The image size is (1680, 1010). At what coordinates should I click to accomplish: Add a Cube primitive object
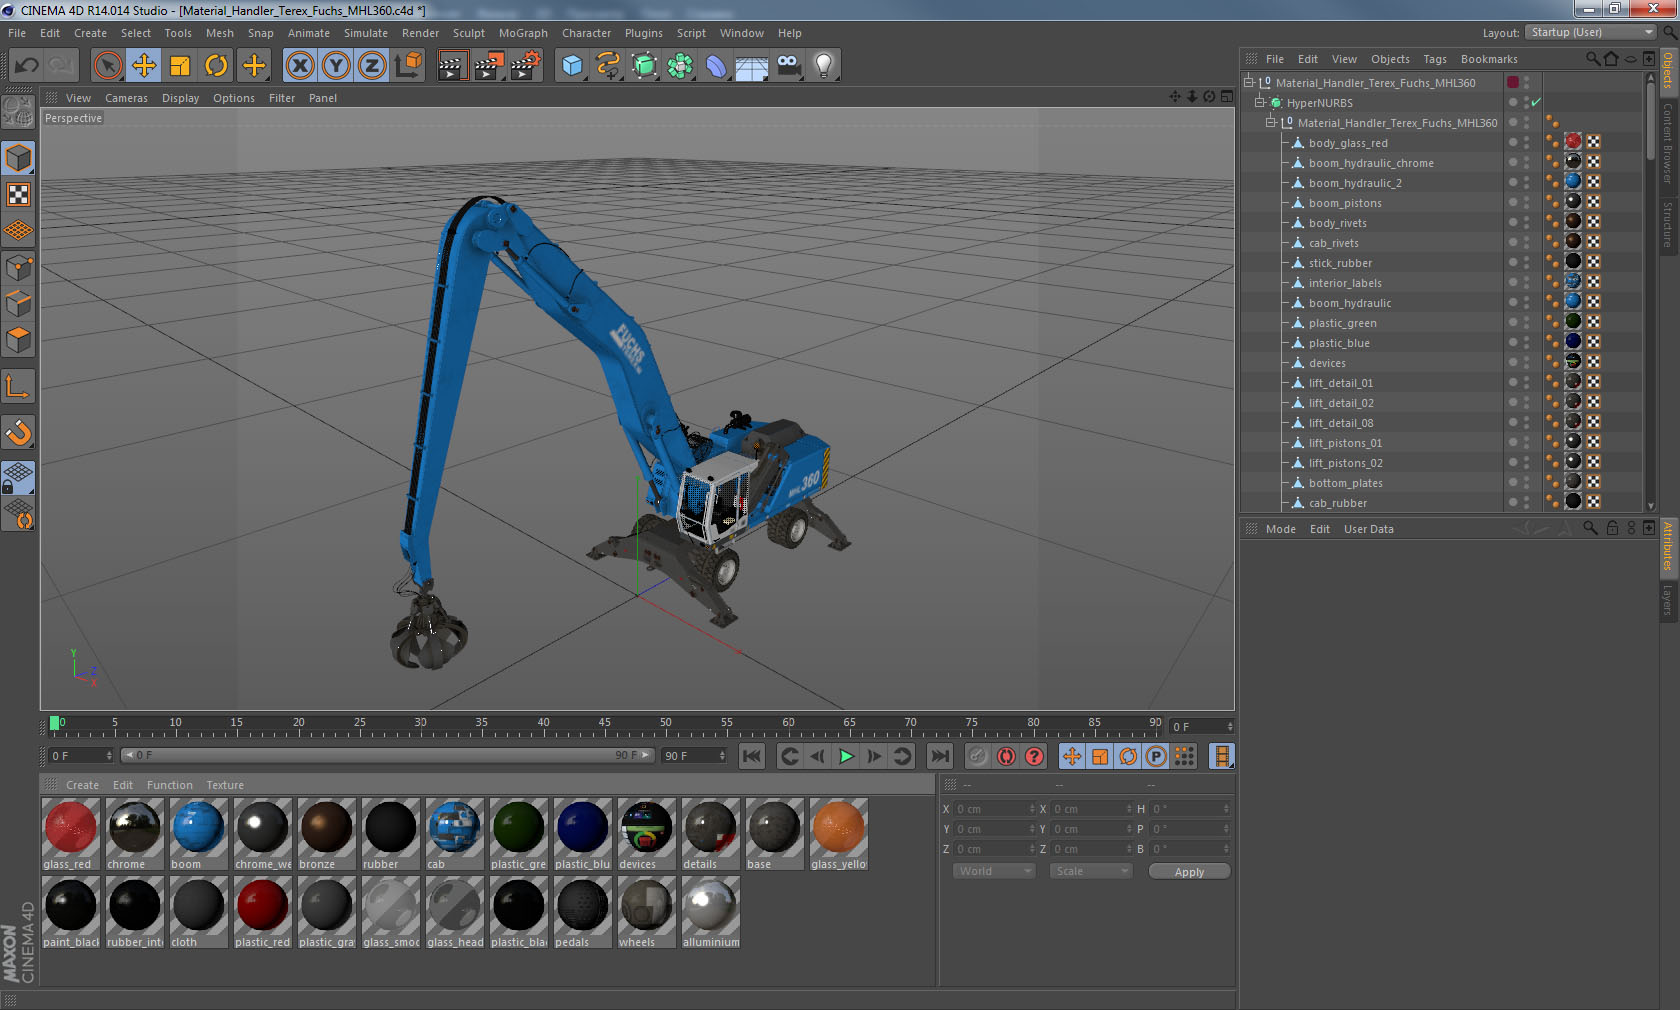[x=572, y=66]
